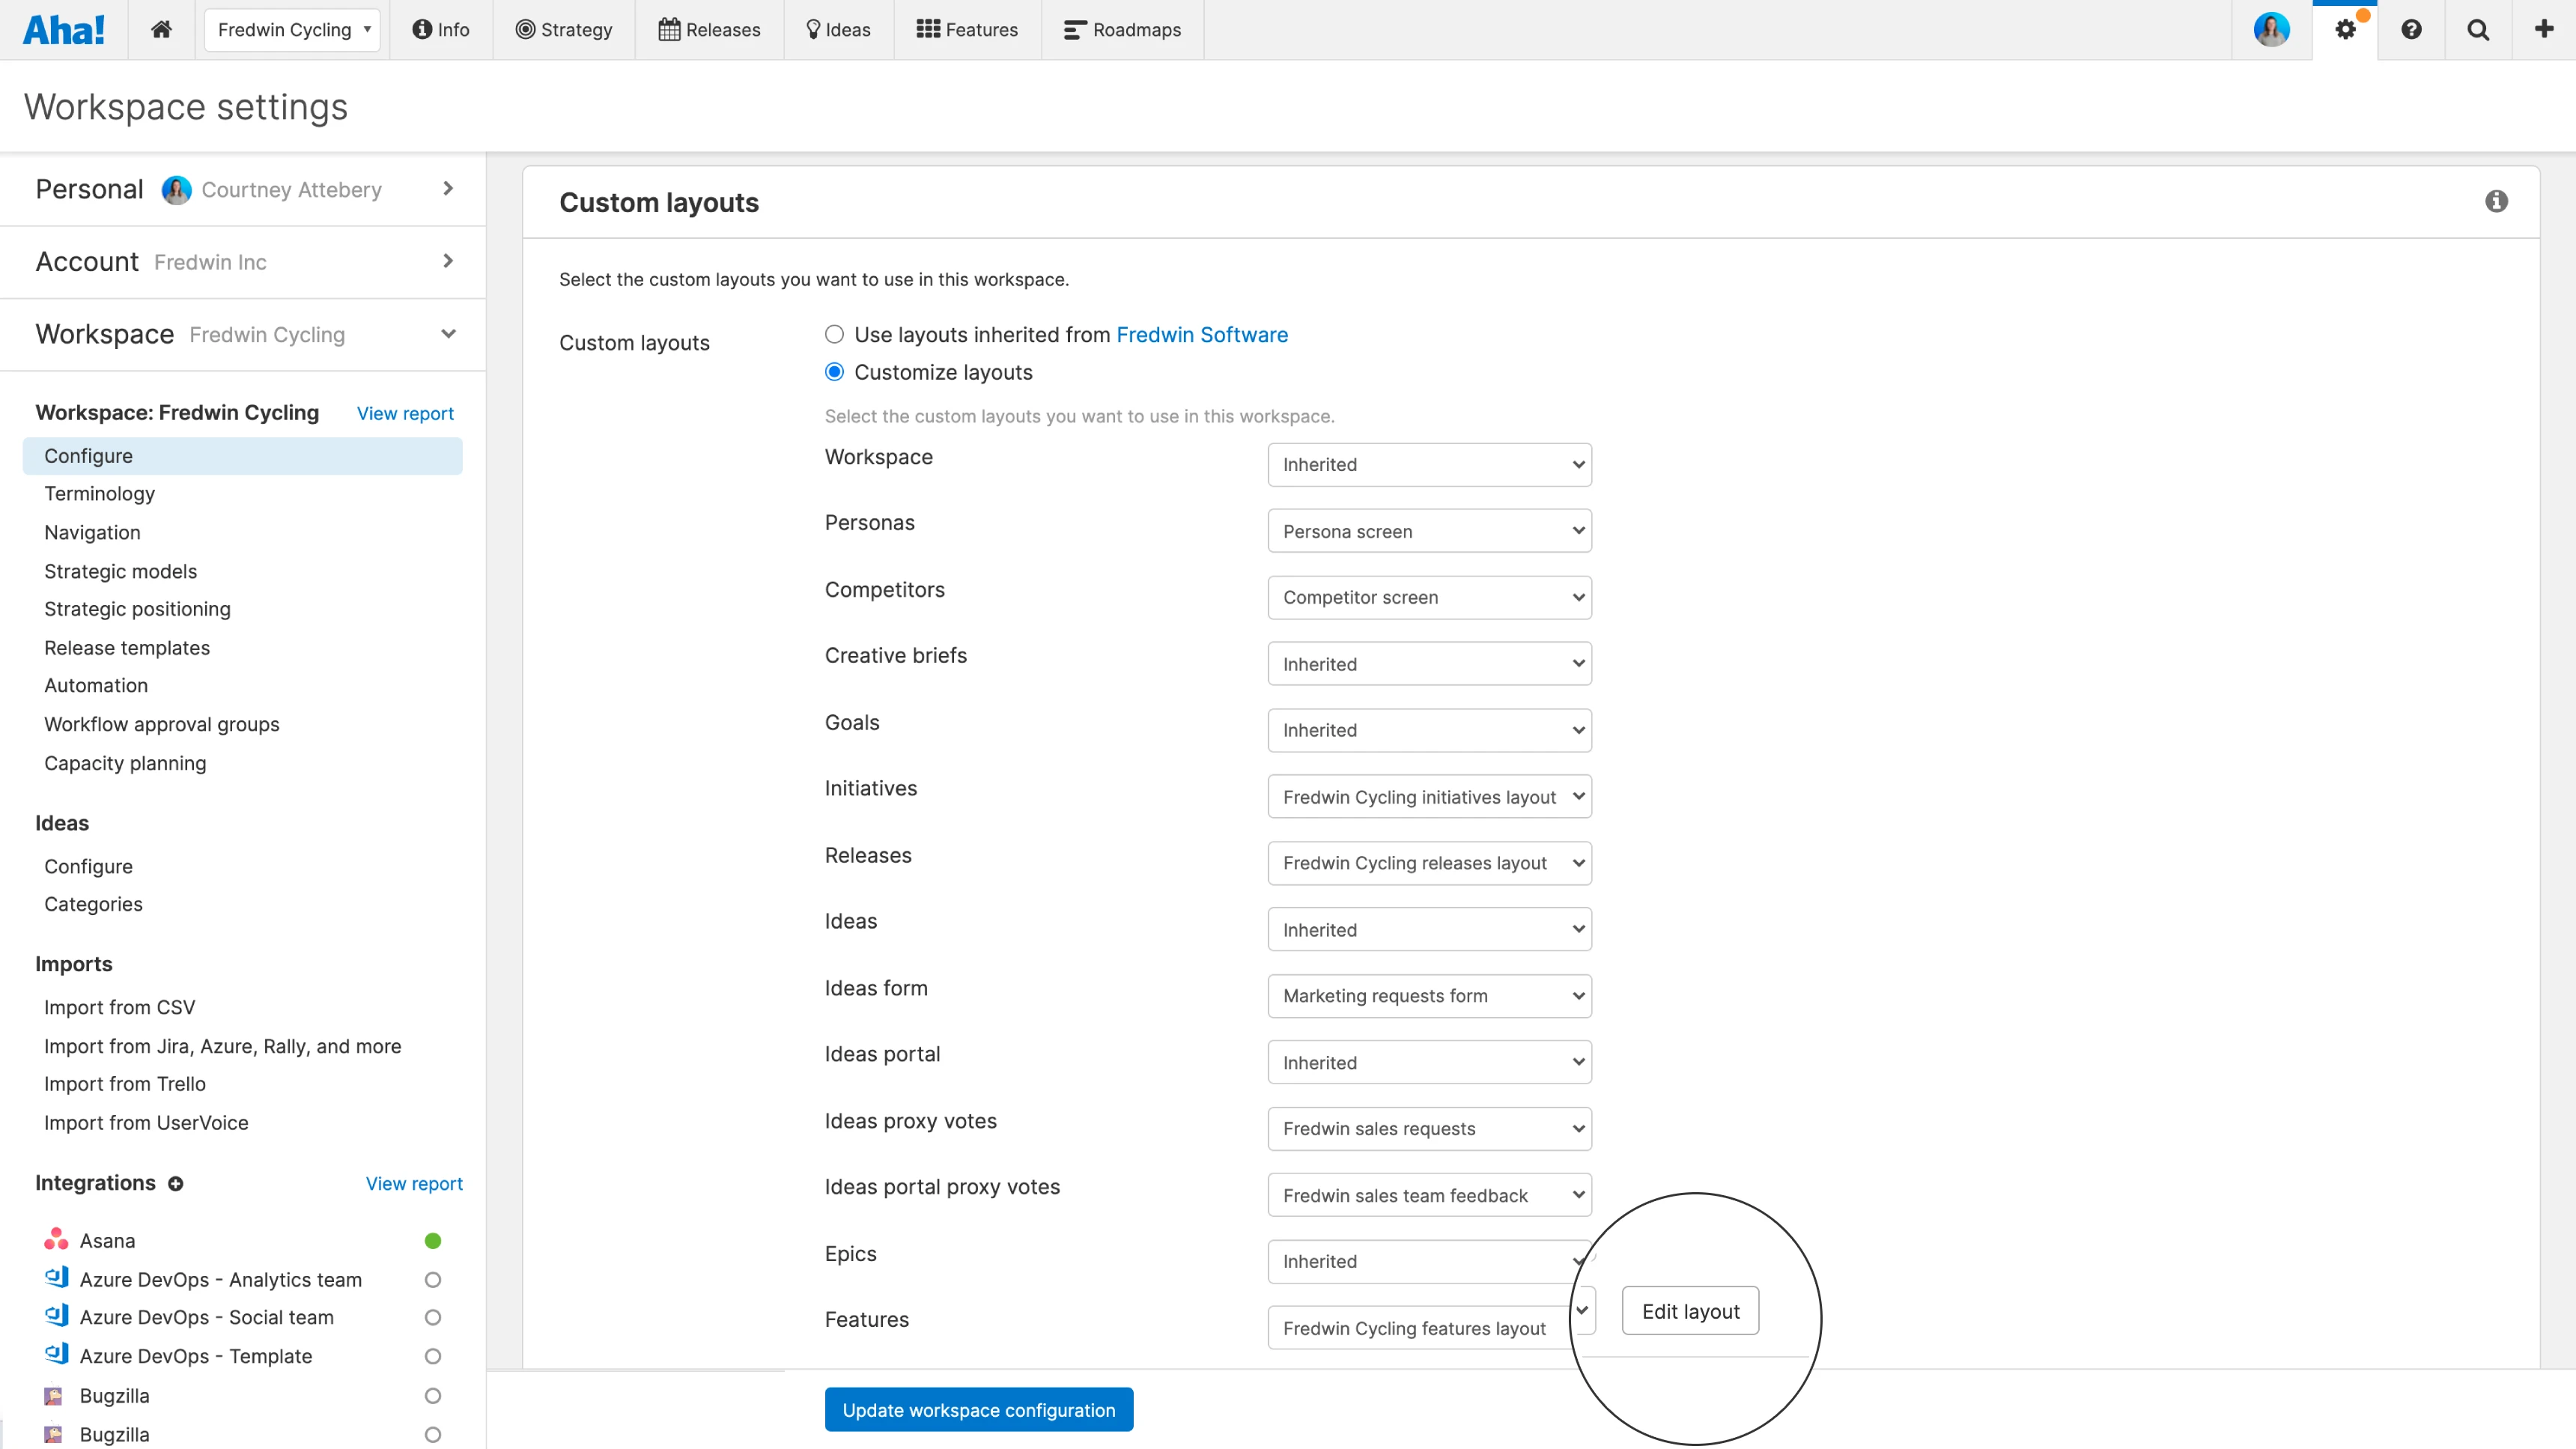Follow the Fredwin Software link
2576x1449 pixels.
1202,334
